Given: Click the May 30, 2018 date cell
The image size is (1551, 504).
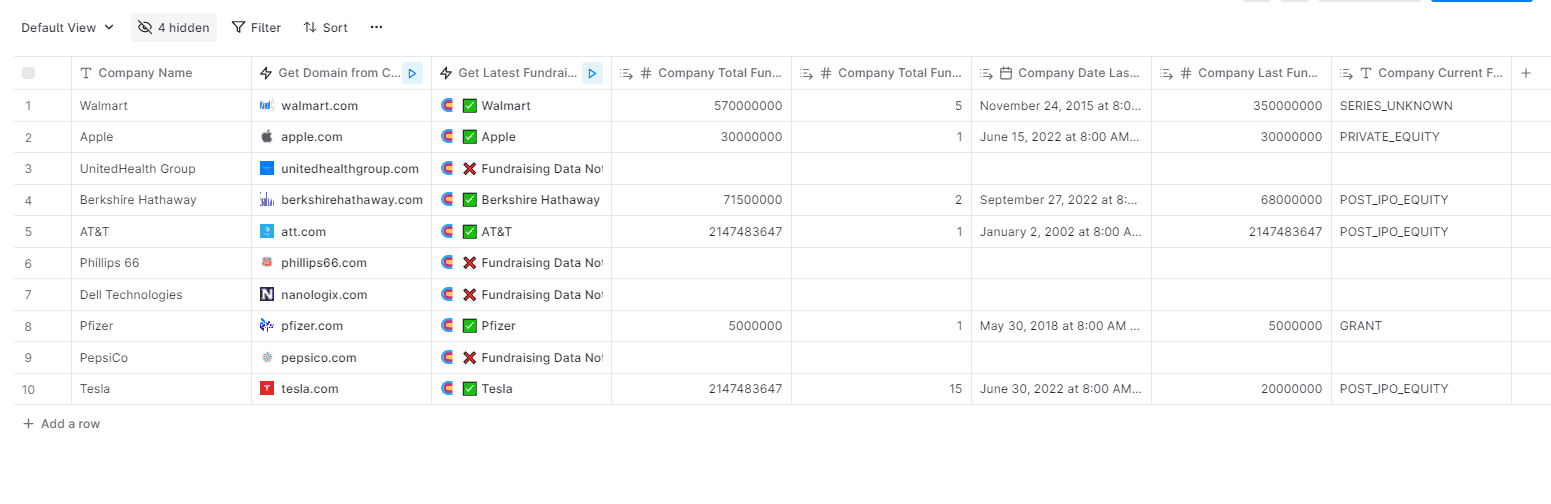Looking at the screenshot, I should (1061, 326).
